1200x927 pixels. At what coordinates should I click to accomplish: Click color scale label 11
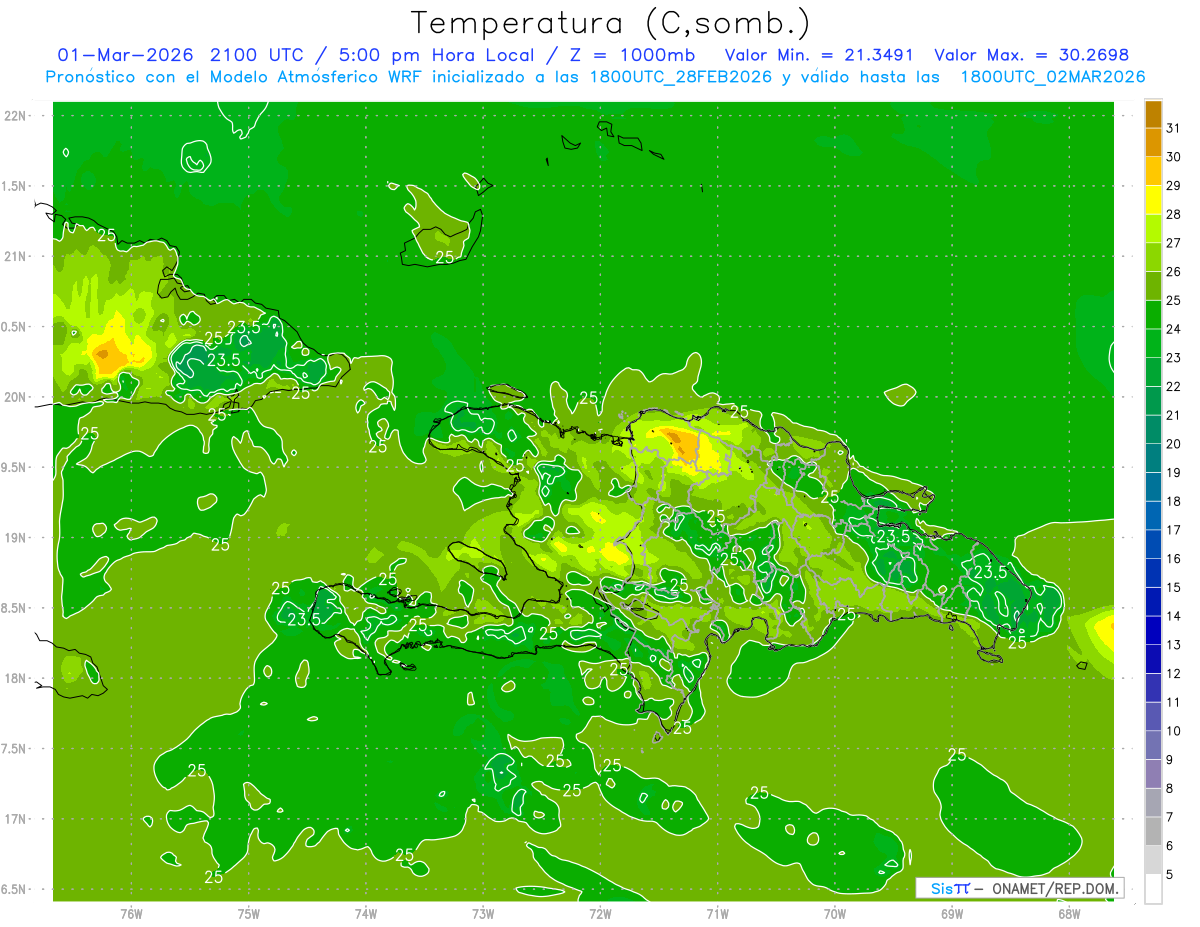coord(1173,702)
